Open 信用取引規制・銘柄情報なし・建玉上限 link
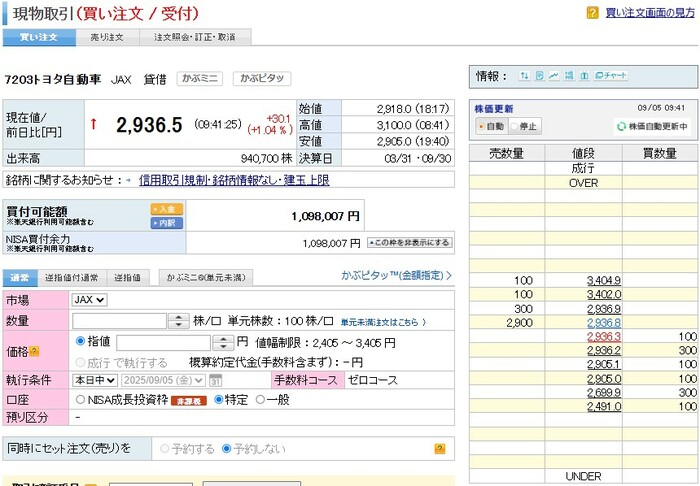The height and width of the screenshot is (486, 700). pyautogui.click(x=234, y=180)
